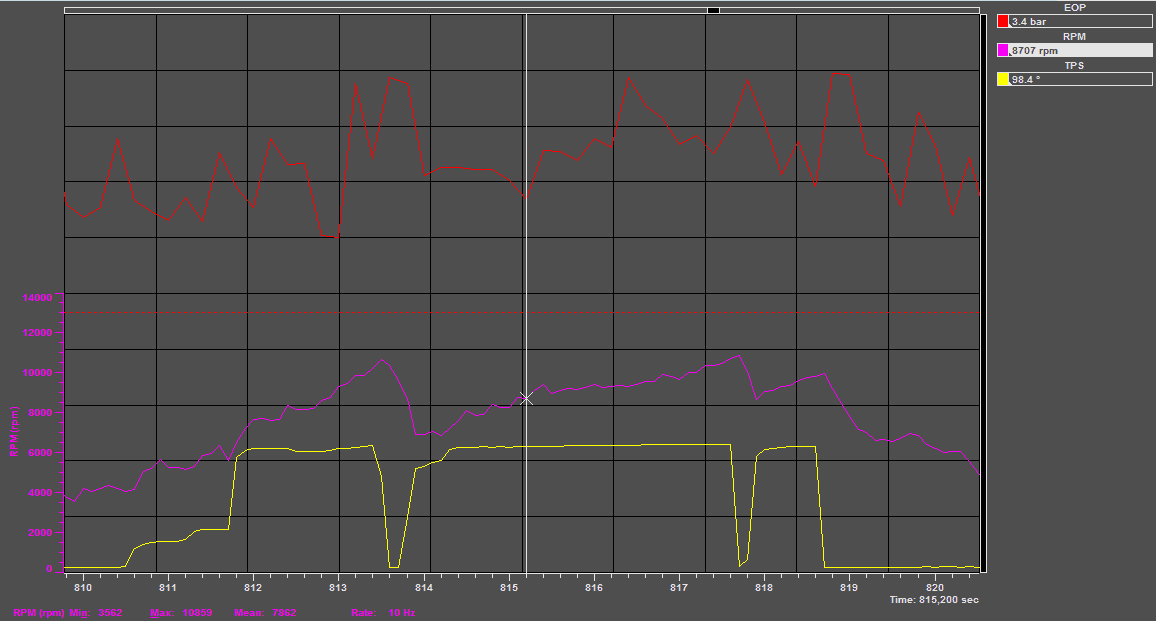Click the vertical scrollbar at the chart's right edge
The height and width of the screenshot is (621, 1156).
click(x=985, y=290)
